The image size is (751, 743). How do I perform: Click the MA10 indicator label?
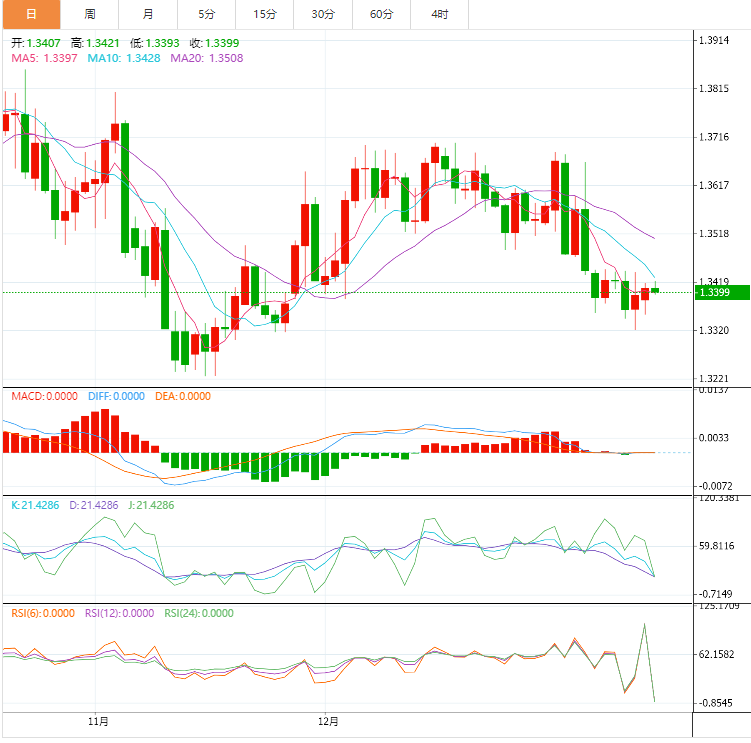(124, 58)
